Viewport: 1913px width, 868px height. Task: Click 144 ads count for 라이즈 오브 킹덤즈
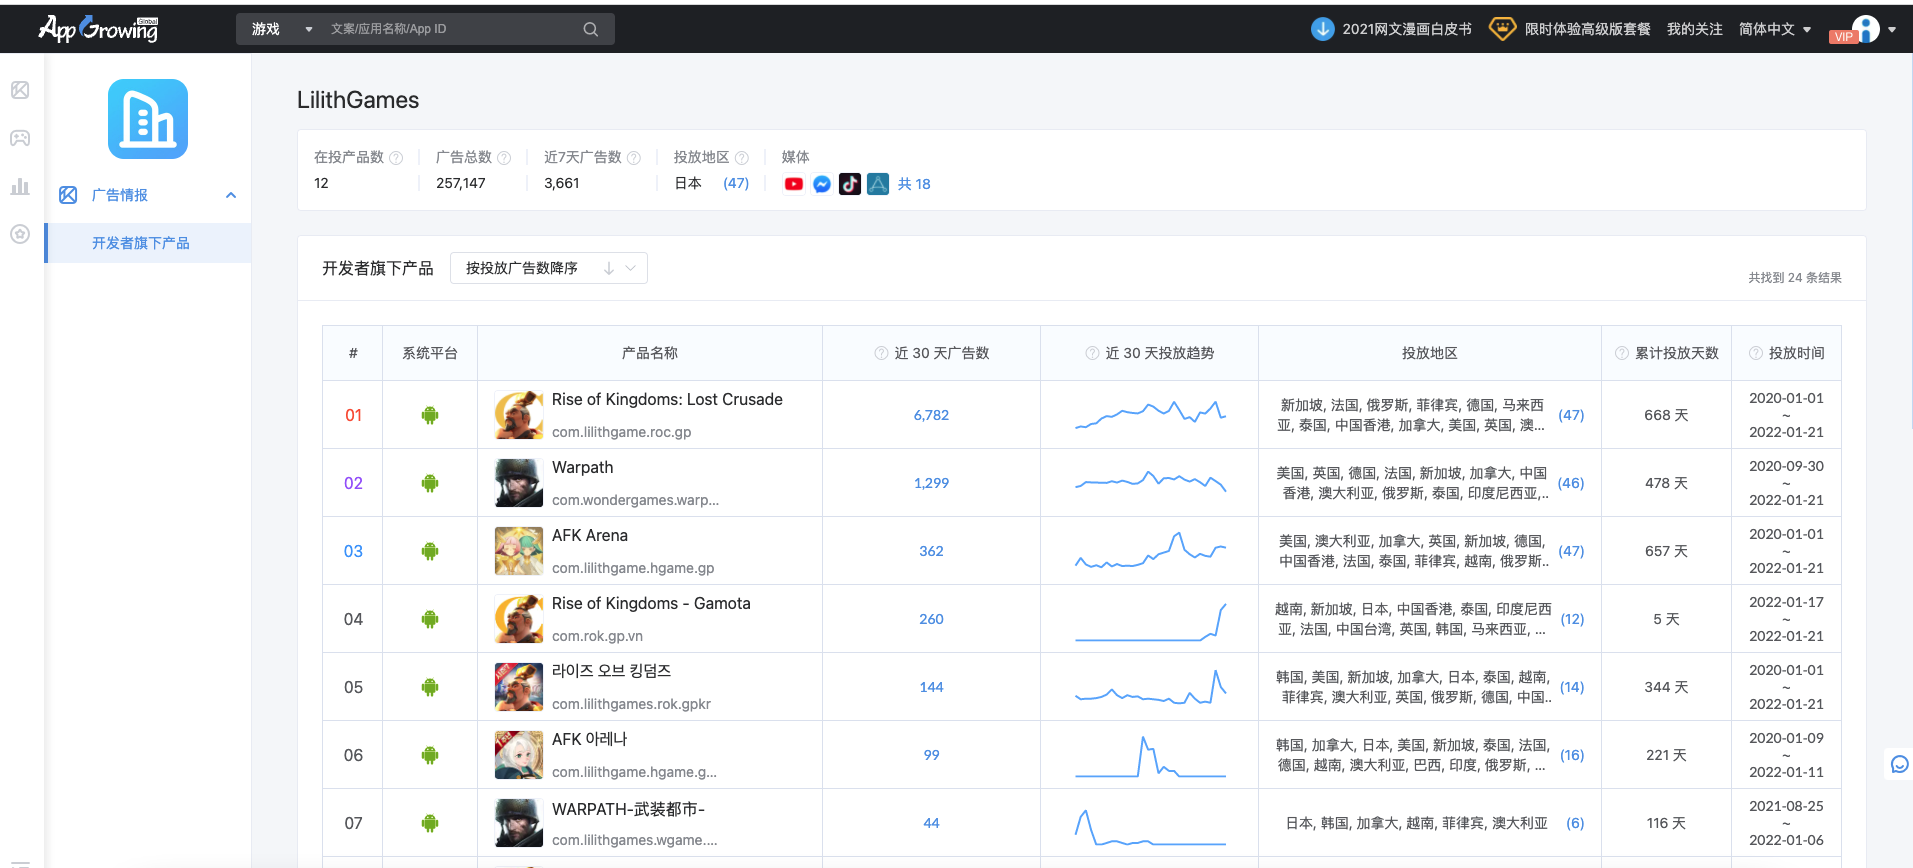tap(931, 687)
